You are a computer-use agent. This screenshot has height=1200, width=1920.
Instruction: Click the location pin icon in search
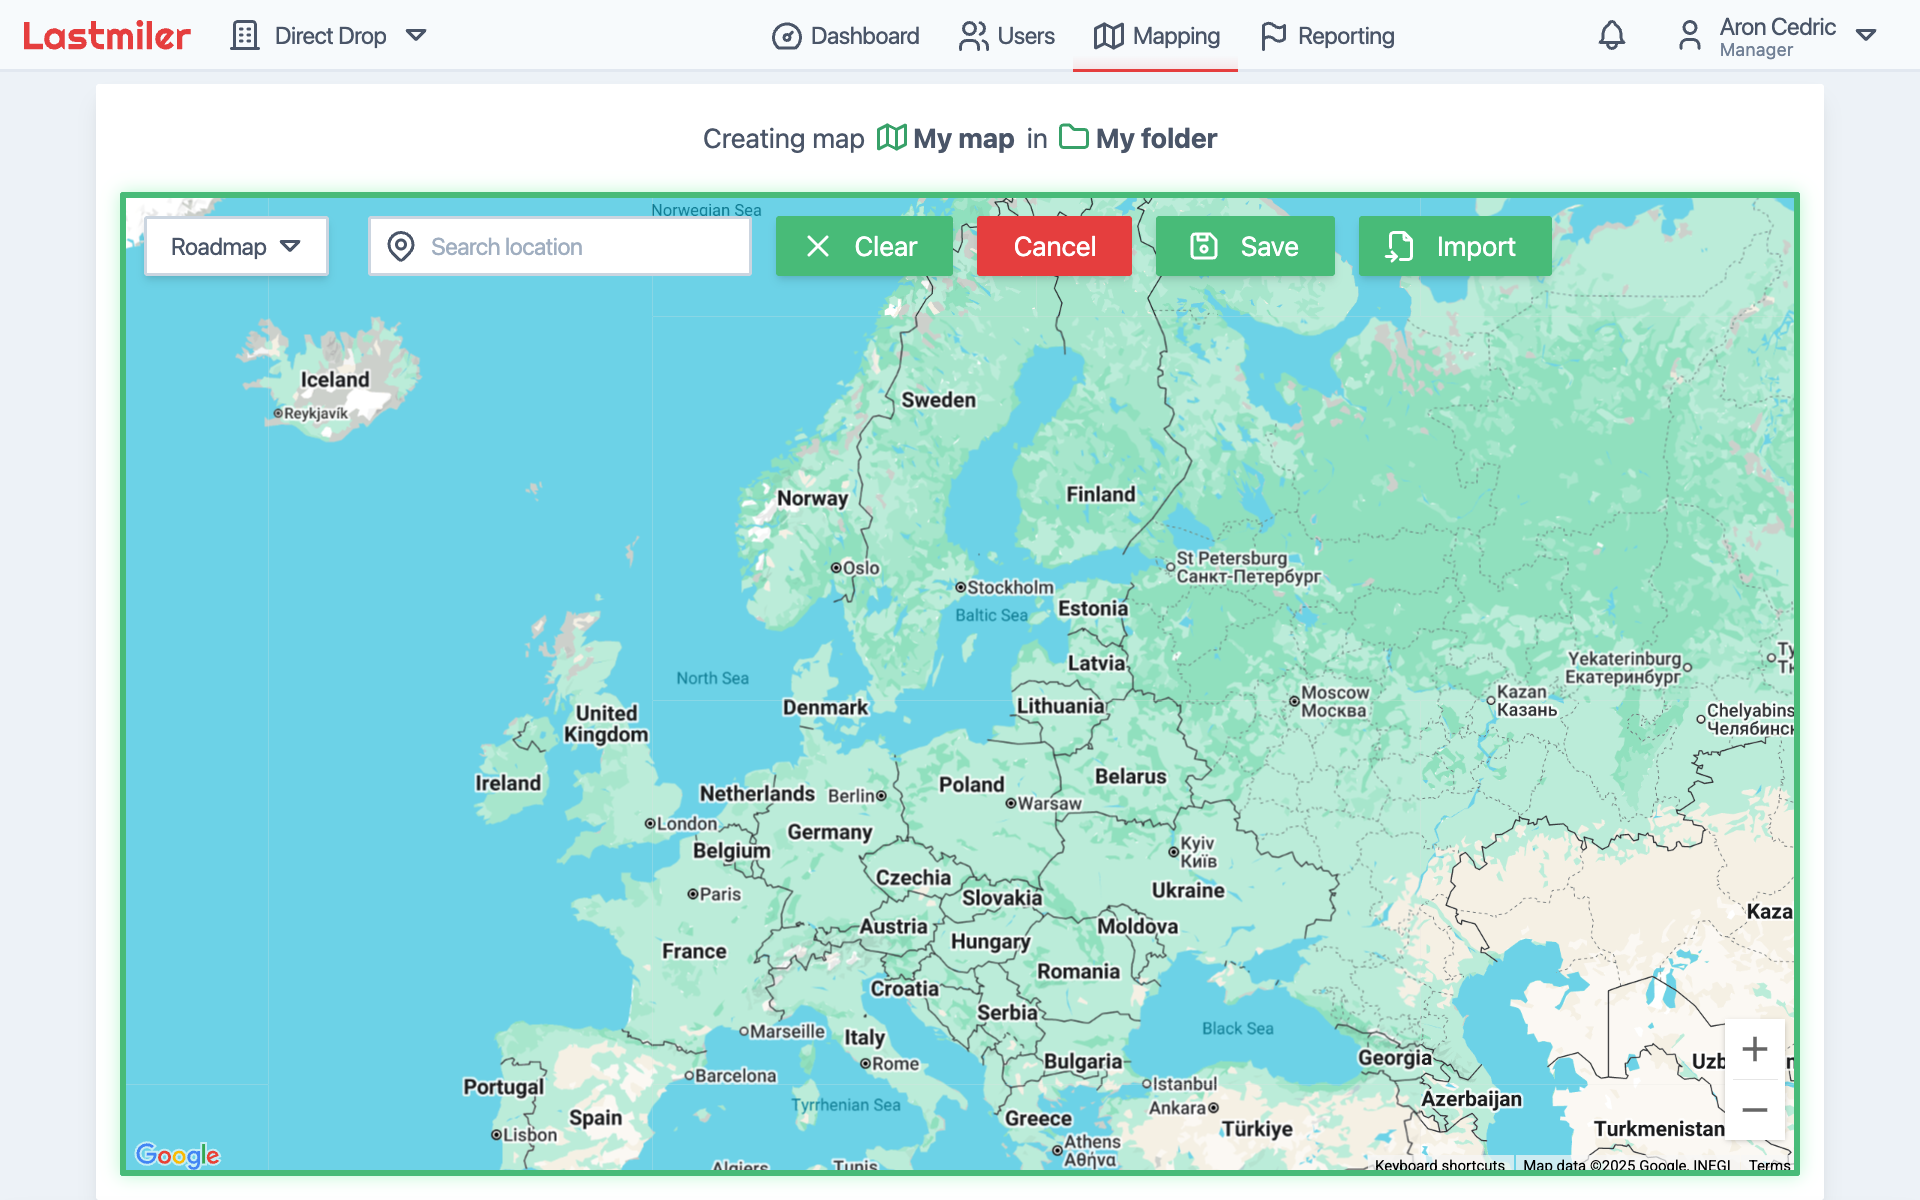point(401,246)
